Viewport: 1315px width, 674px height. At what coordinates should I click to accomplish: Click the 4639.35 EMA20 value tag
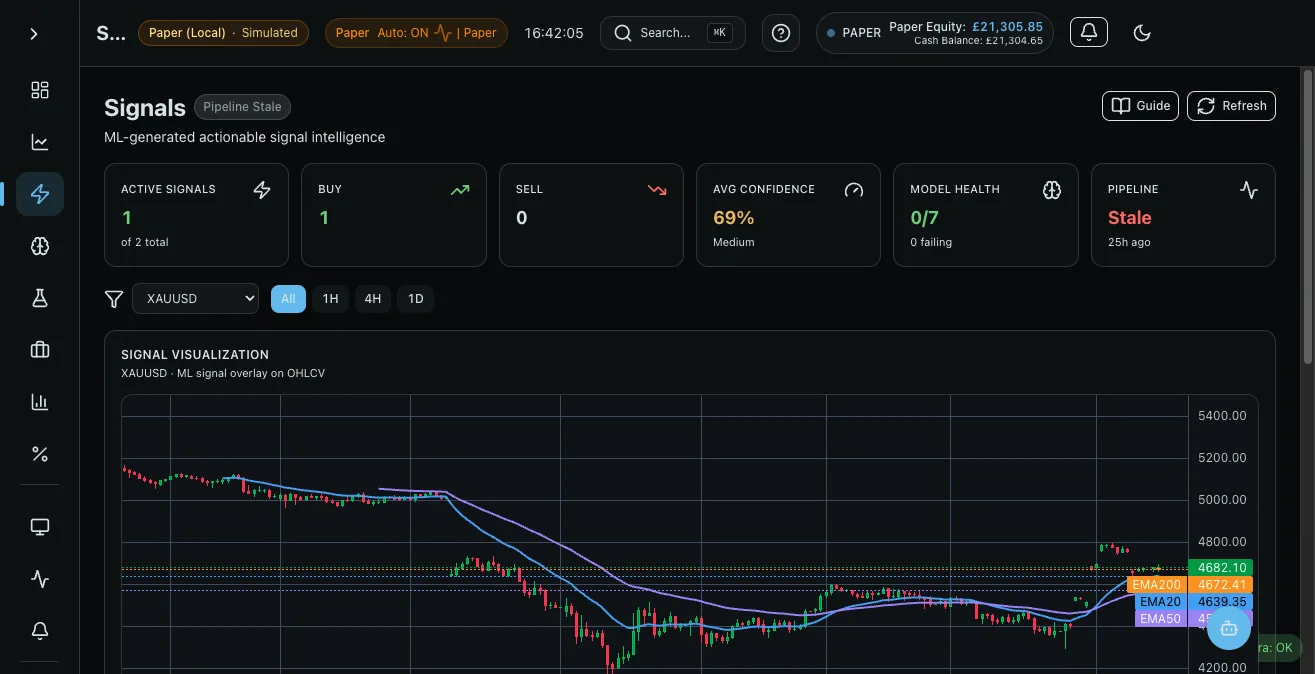1220,602
